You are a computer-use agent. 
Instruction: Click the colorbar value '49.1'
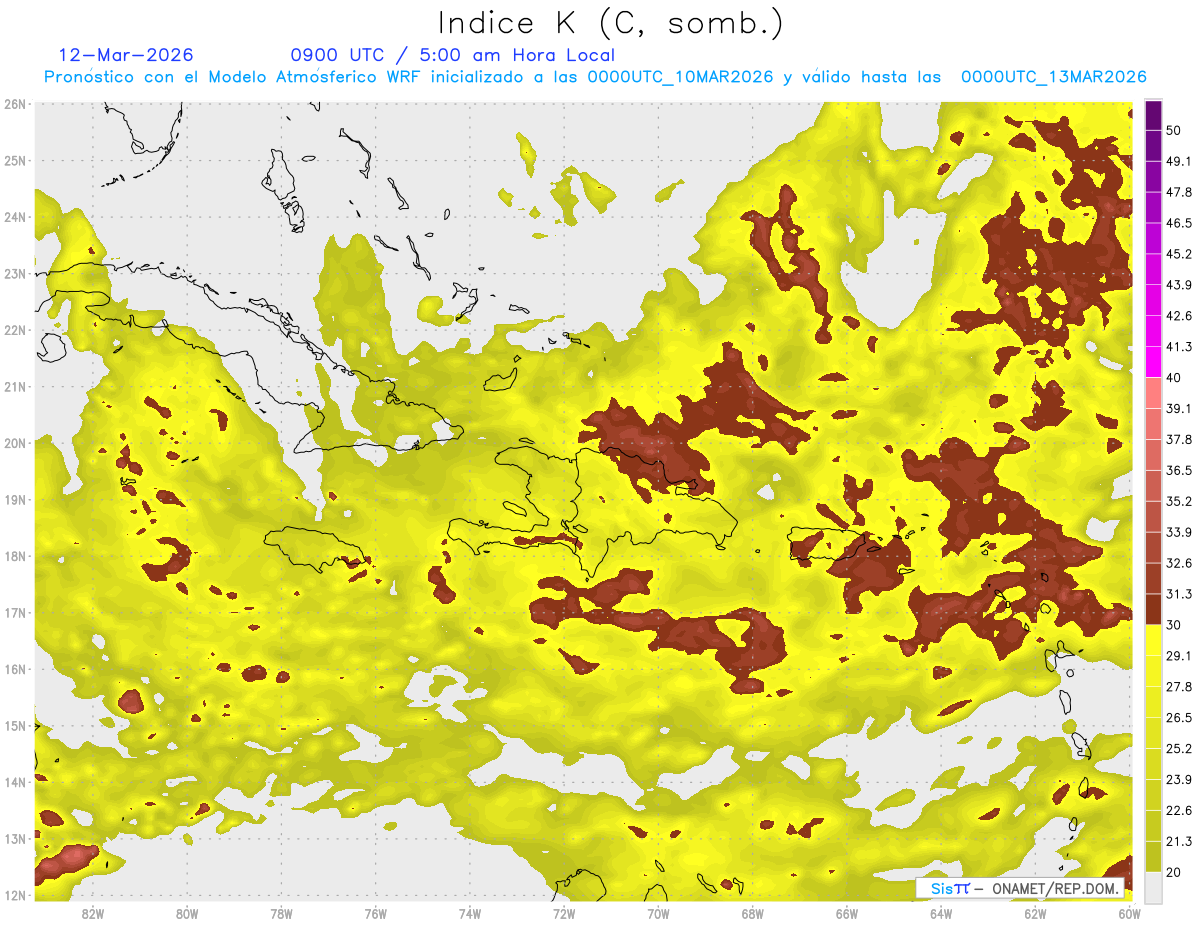pyautogui.click(x=1179, y=161)
